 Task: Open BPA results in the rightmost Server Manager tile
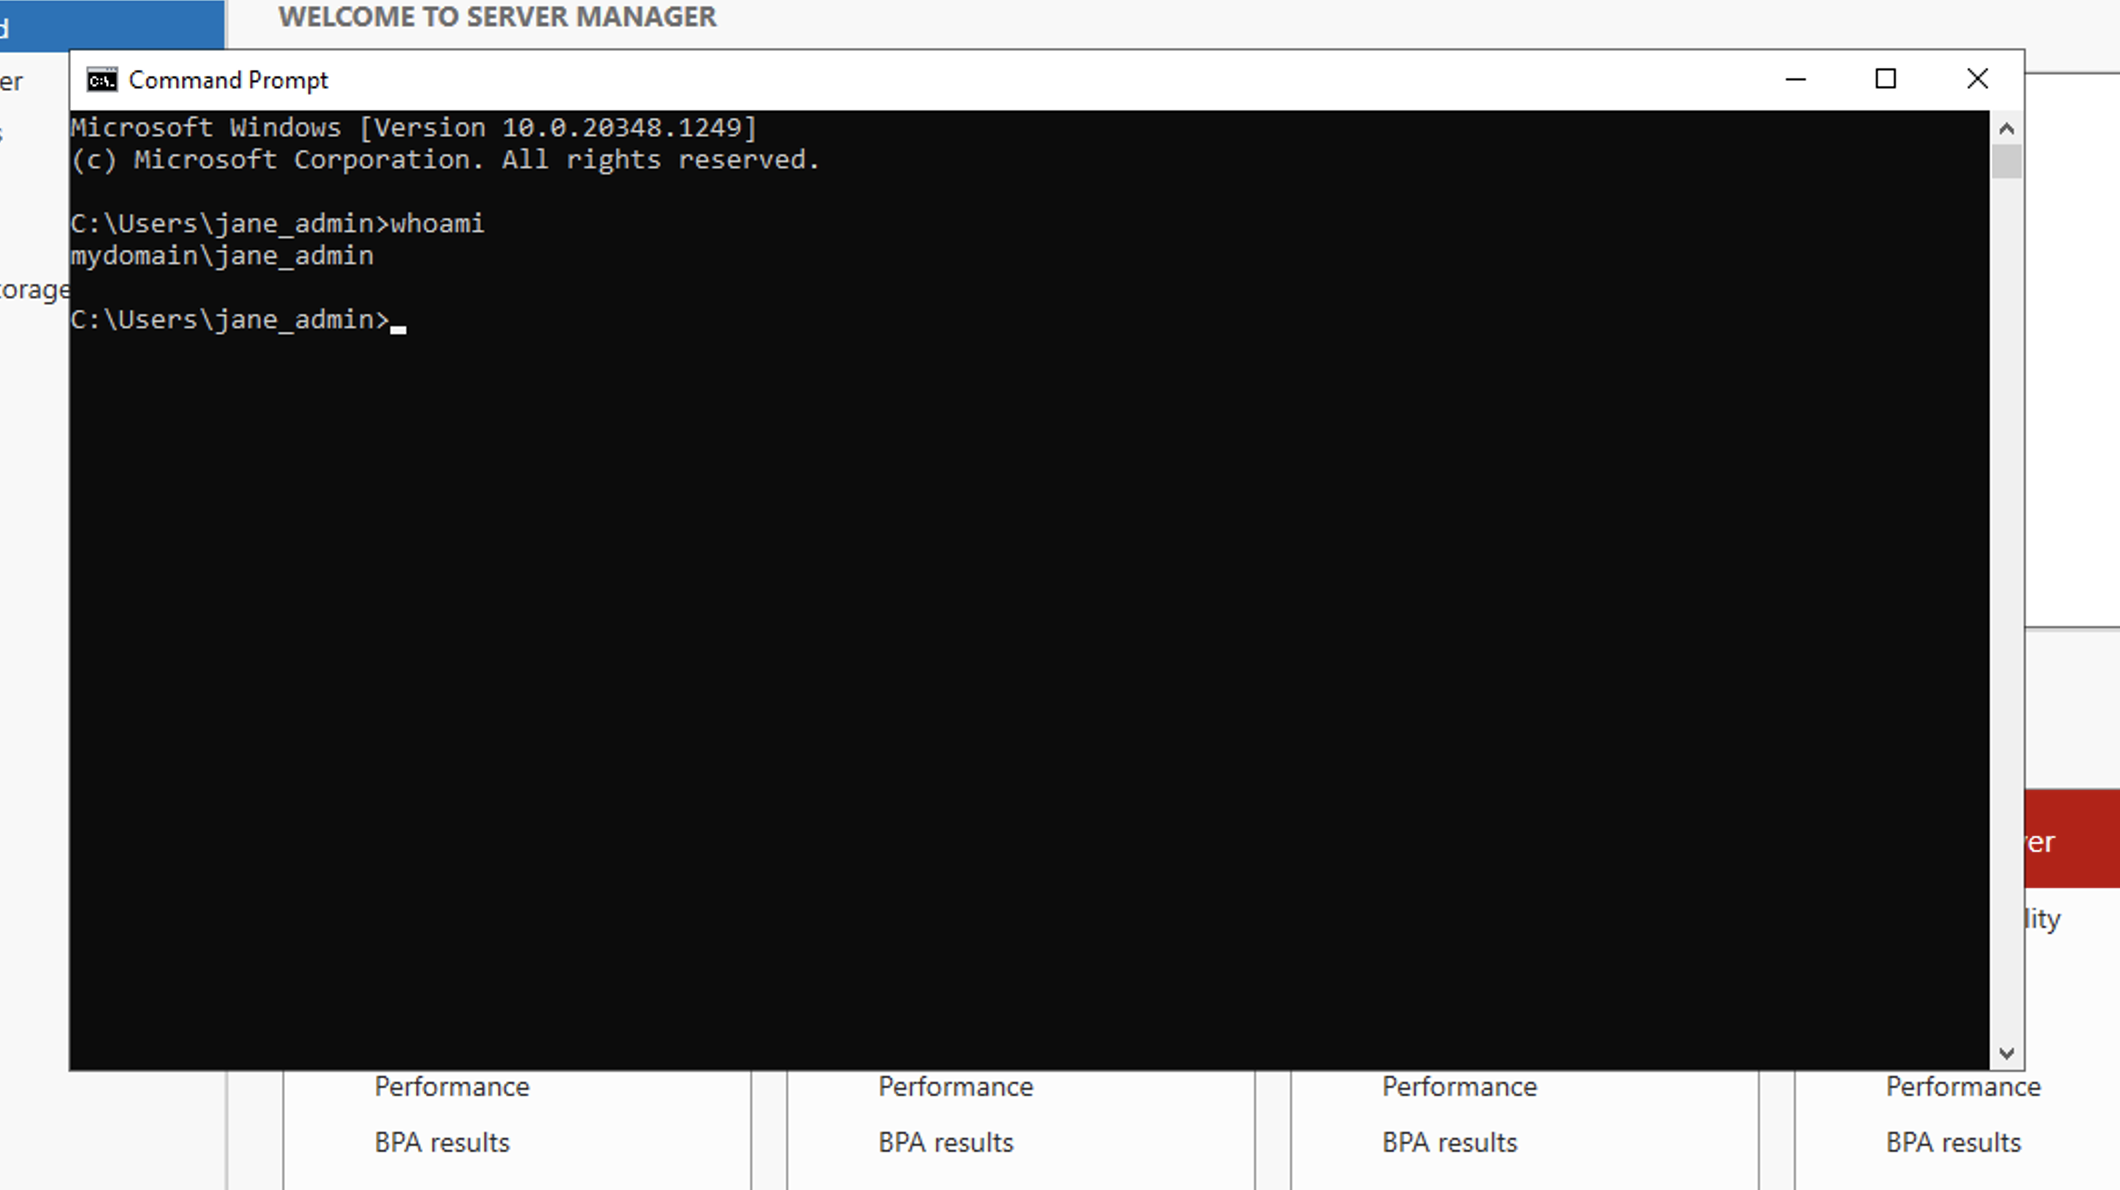pos(1954,1143)
